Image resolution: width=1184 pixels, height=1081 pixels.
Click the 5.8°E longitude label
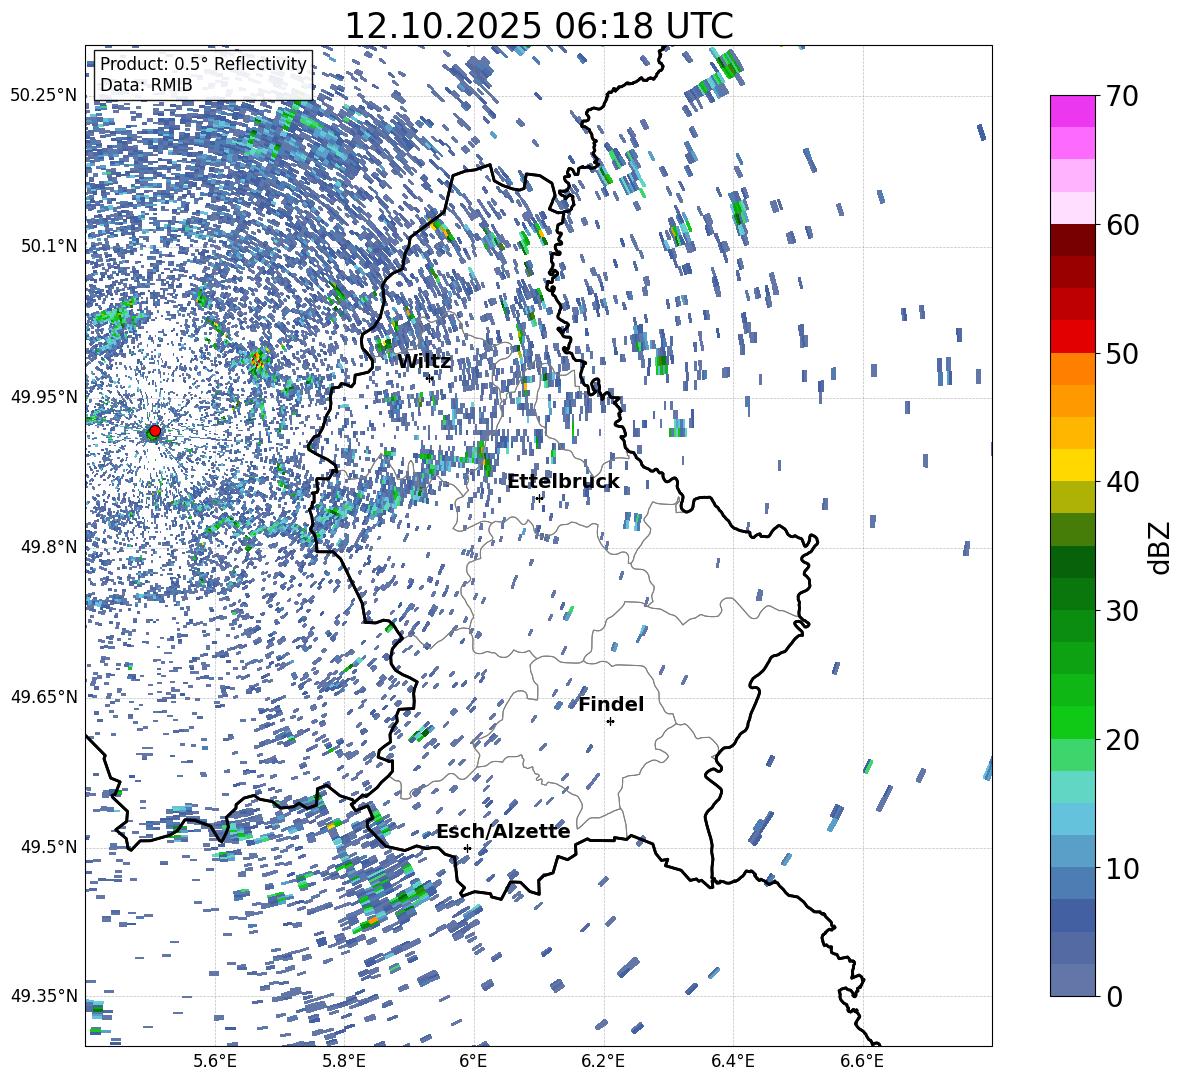pos(345,1061)
